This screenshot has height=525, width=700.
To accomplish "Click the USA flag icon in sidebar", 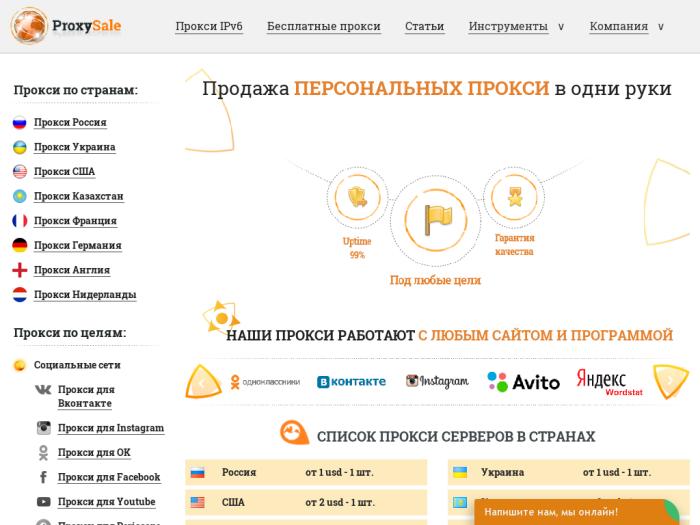I will tap(20, 171).
